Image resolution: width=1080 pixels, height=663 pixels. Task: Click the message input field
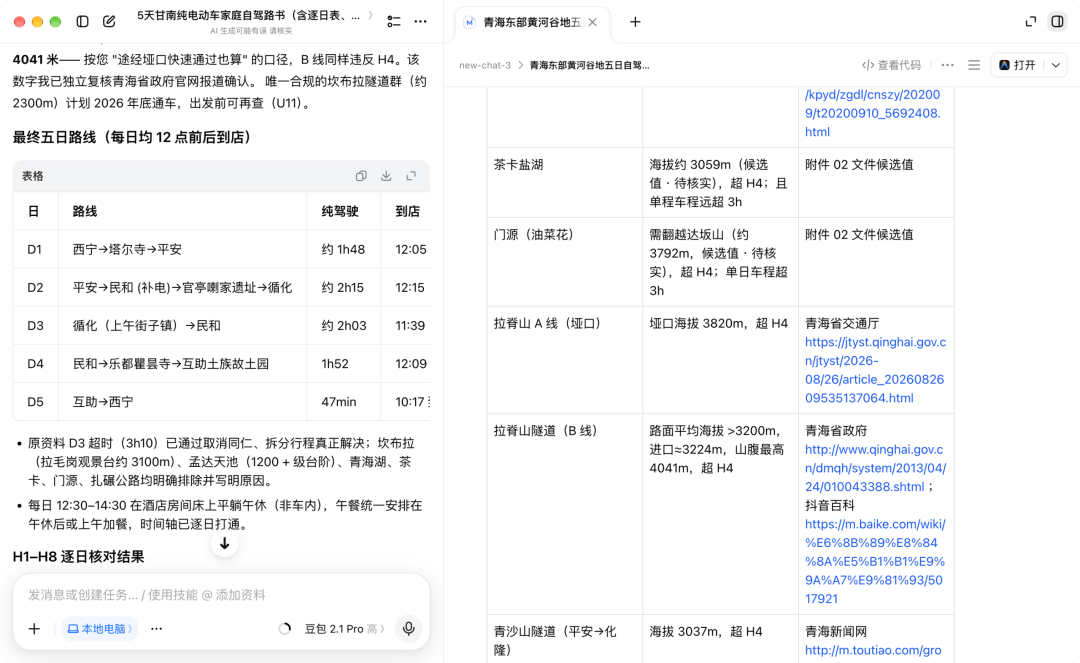[221, 595]
